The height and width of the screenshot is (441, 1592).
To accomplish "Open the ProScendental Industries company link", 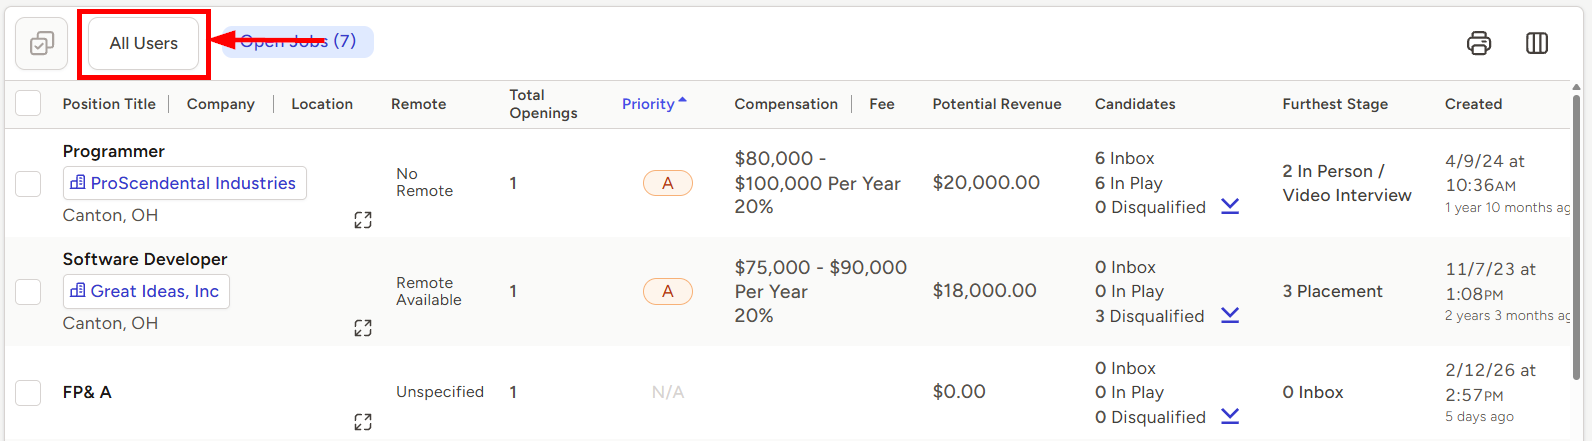I will point(193,183).
